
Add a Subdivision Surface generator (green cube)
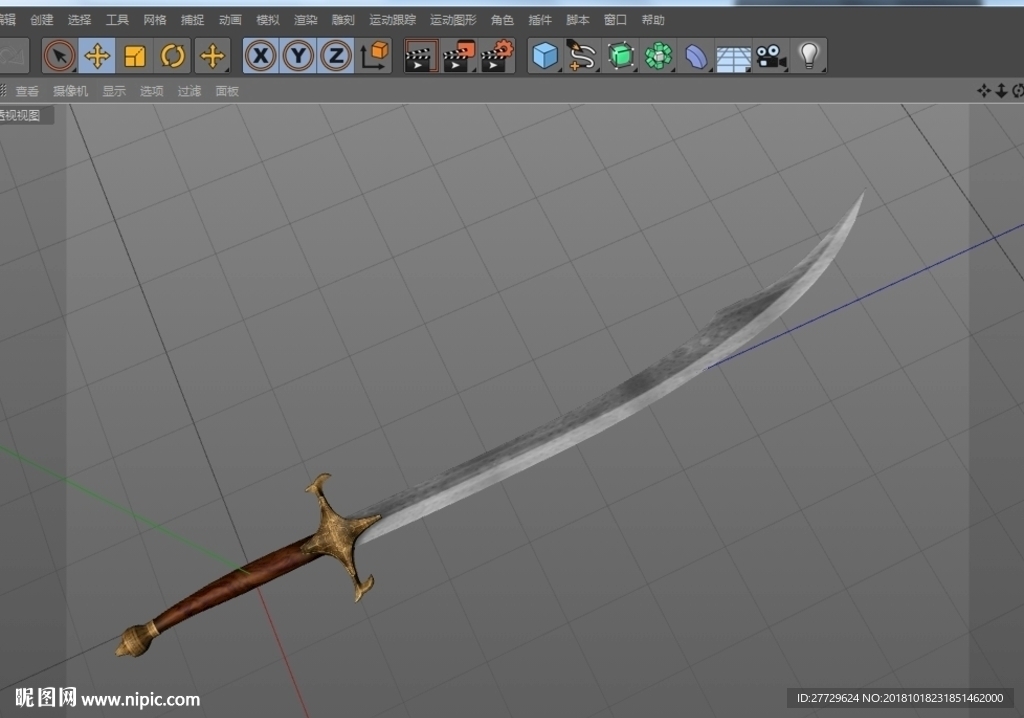620,56
